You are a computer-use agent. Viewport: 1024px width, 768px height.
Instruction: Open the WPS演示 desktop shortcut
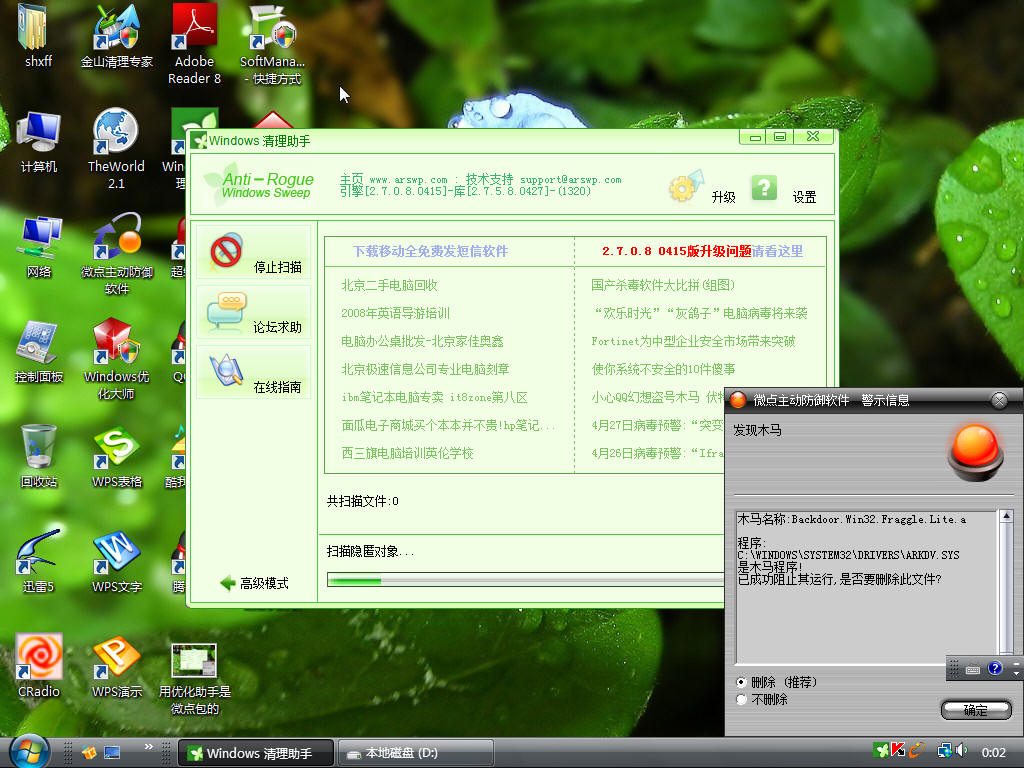pos(117,665)
